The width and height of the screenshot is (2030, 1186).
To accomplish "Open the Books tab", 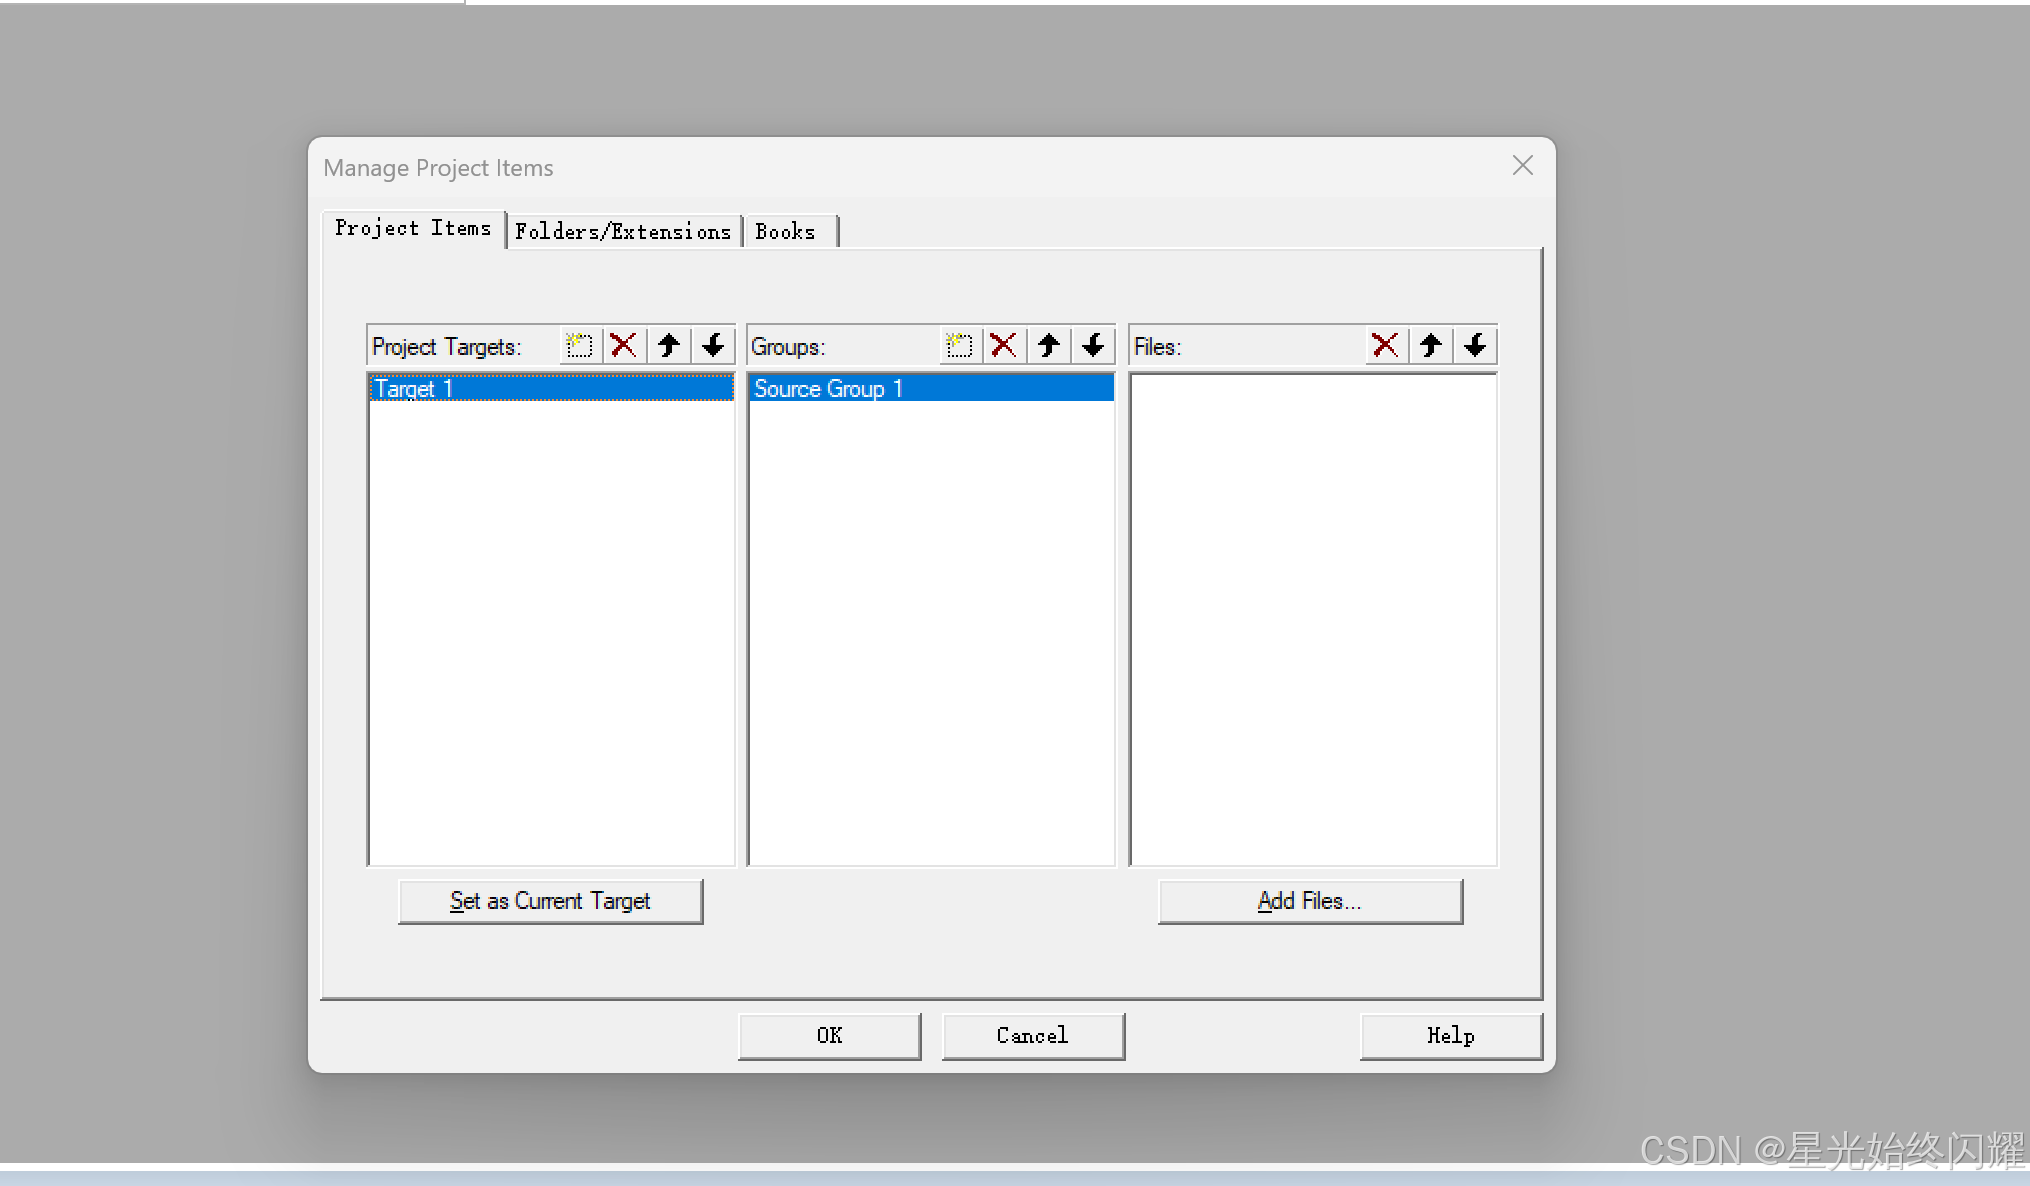I will 786,232.
